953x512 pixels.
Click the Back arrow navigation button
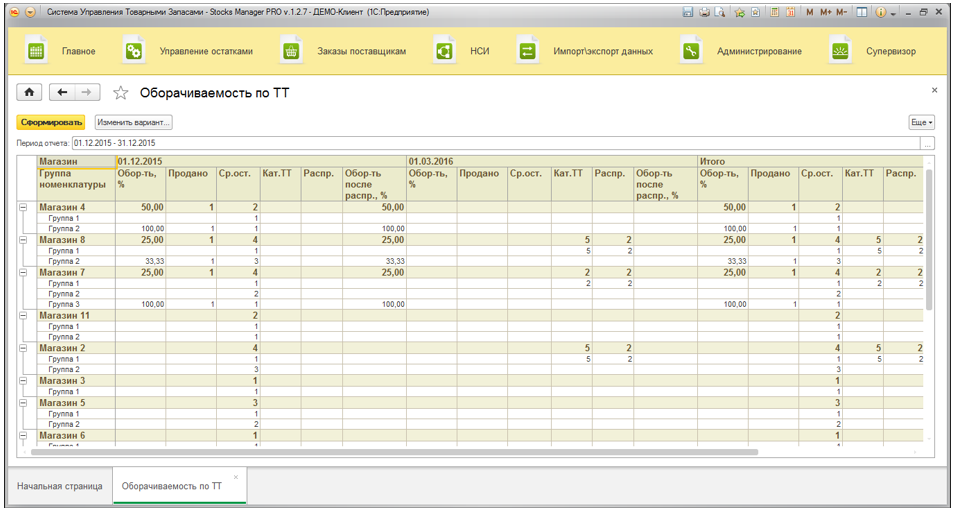[62, 92]
